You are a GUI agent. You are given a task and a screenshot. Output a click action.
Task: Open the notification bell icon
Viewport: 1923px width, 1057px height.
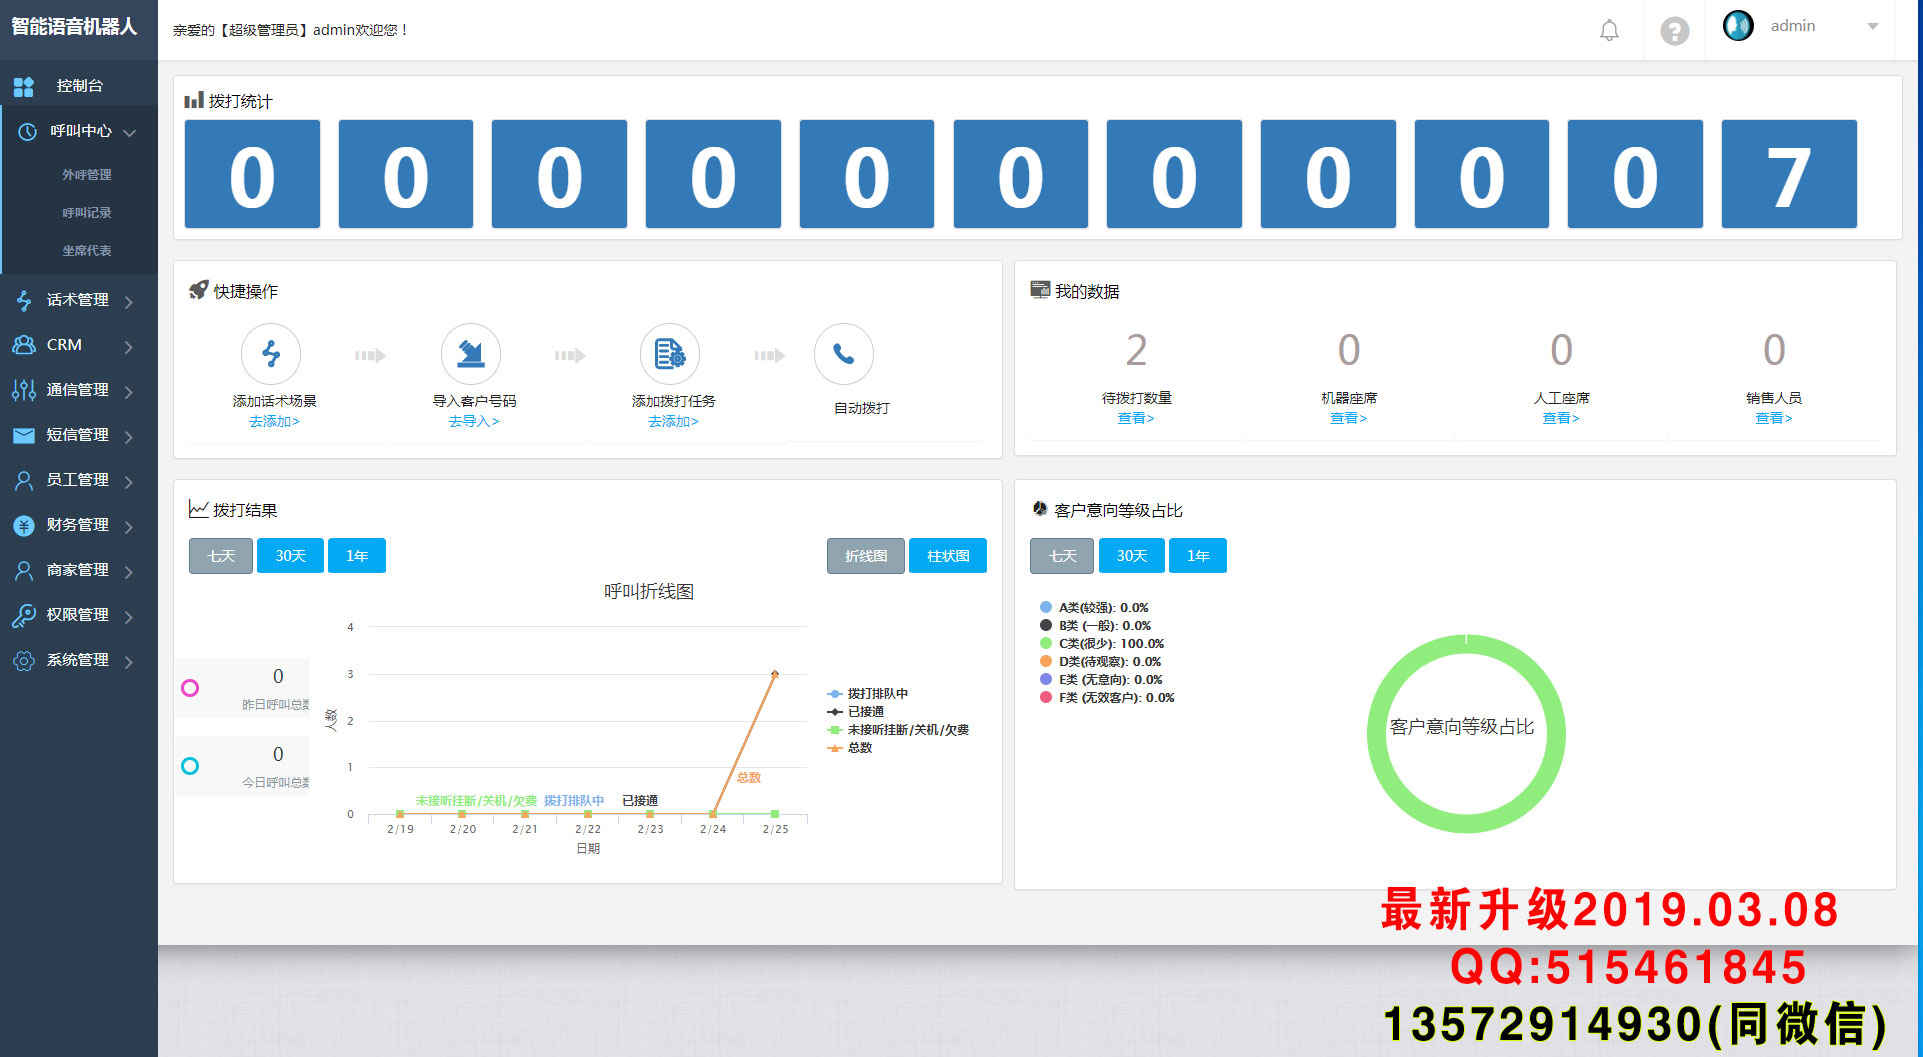1609,30
